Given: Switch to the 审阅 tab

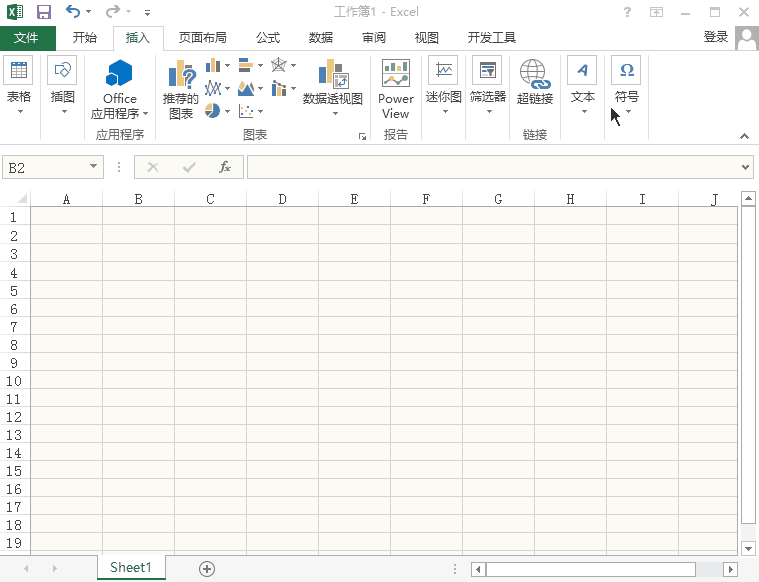Looking at the screenshot, I should pos(374,38).
